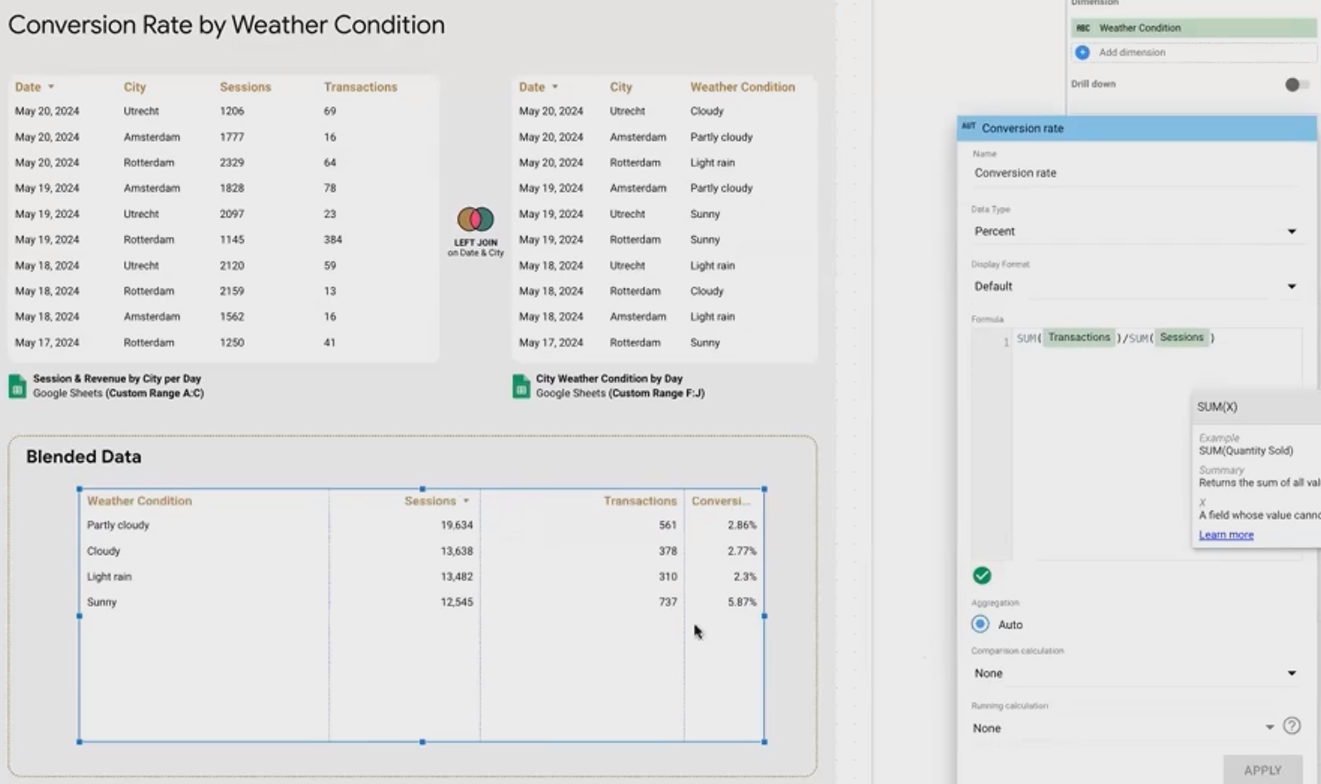Click the green formula validation checkmark
The width and height of the screenshot is (1321, 784).
point(982,575)
